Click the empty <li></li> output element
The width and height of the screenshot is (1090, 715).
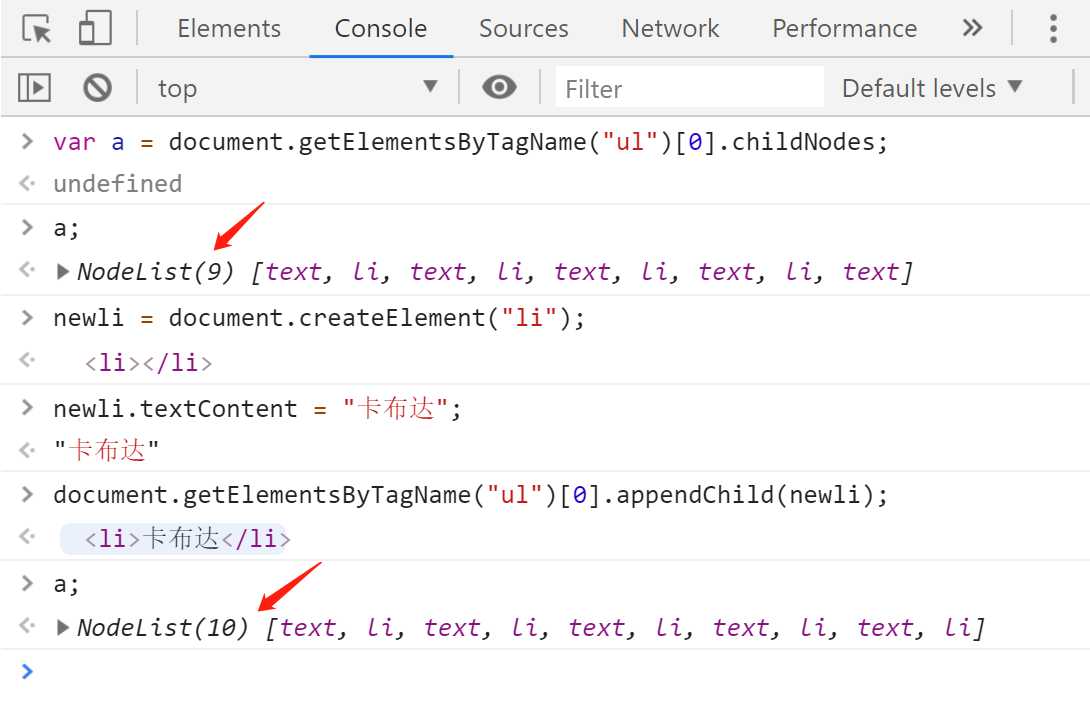click(x=148, y=362)
